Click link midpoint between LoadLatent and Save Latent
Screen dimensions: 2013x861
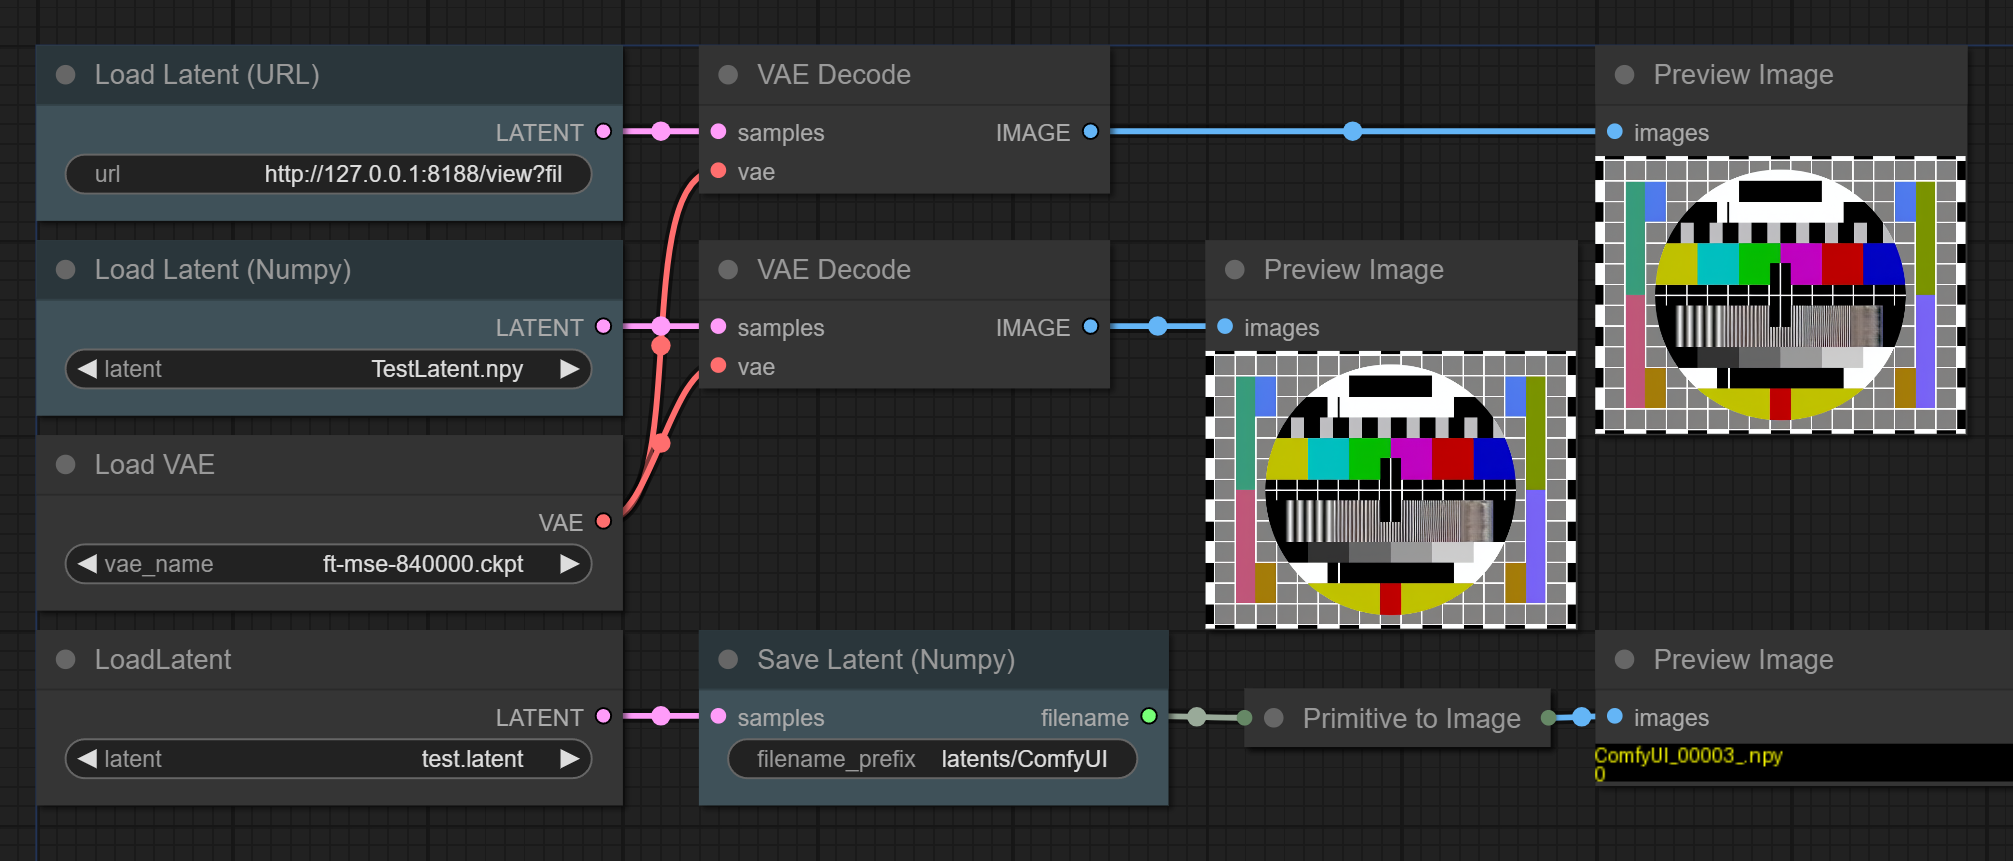661,716
